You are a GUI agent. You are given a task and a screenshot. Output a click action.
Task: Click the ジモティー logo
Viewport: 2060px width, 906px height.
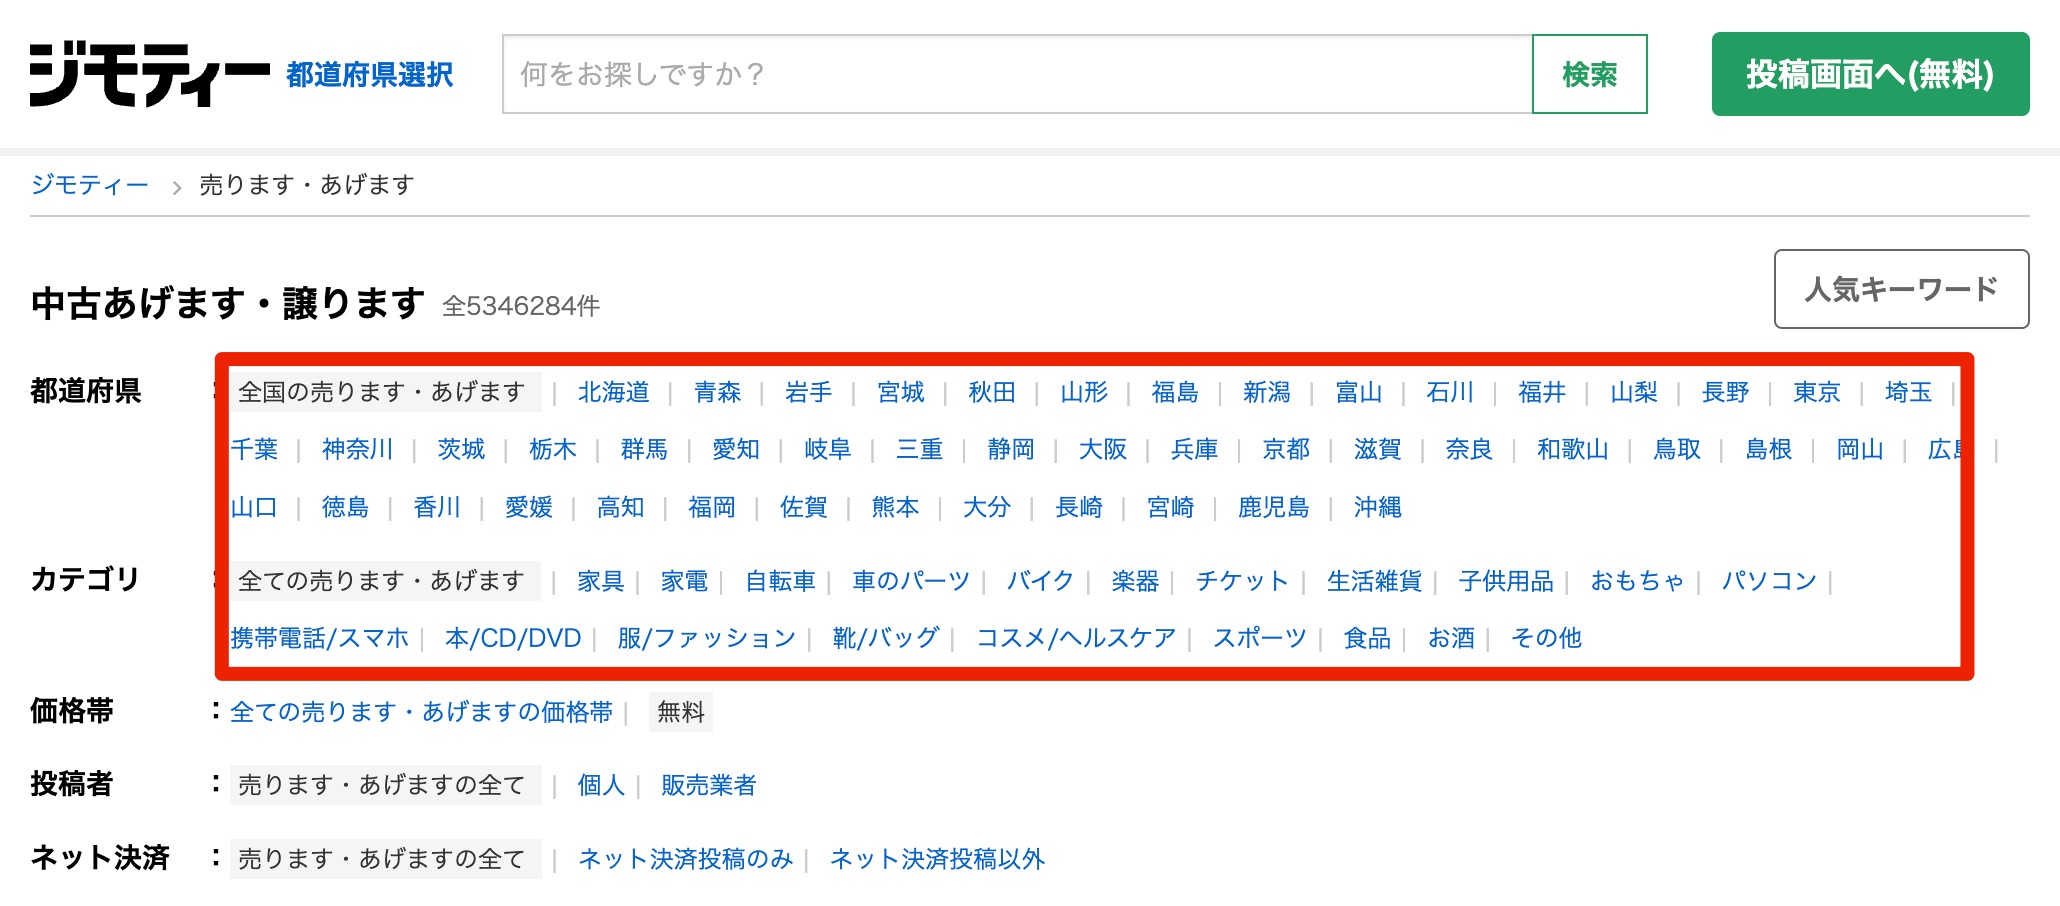150,74
